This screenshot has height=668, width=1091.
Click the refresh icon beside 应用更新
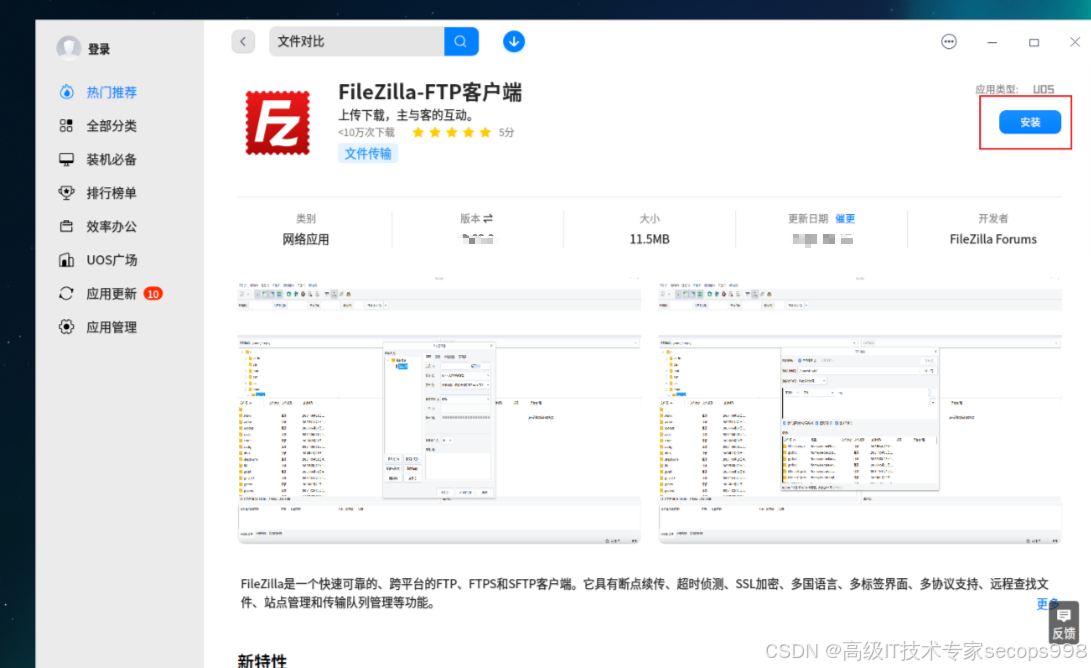[66, 294]
